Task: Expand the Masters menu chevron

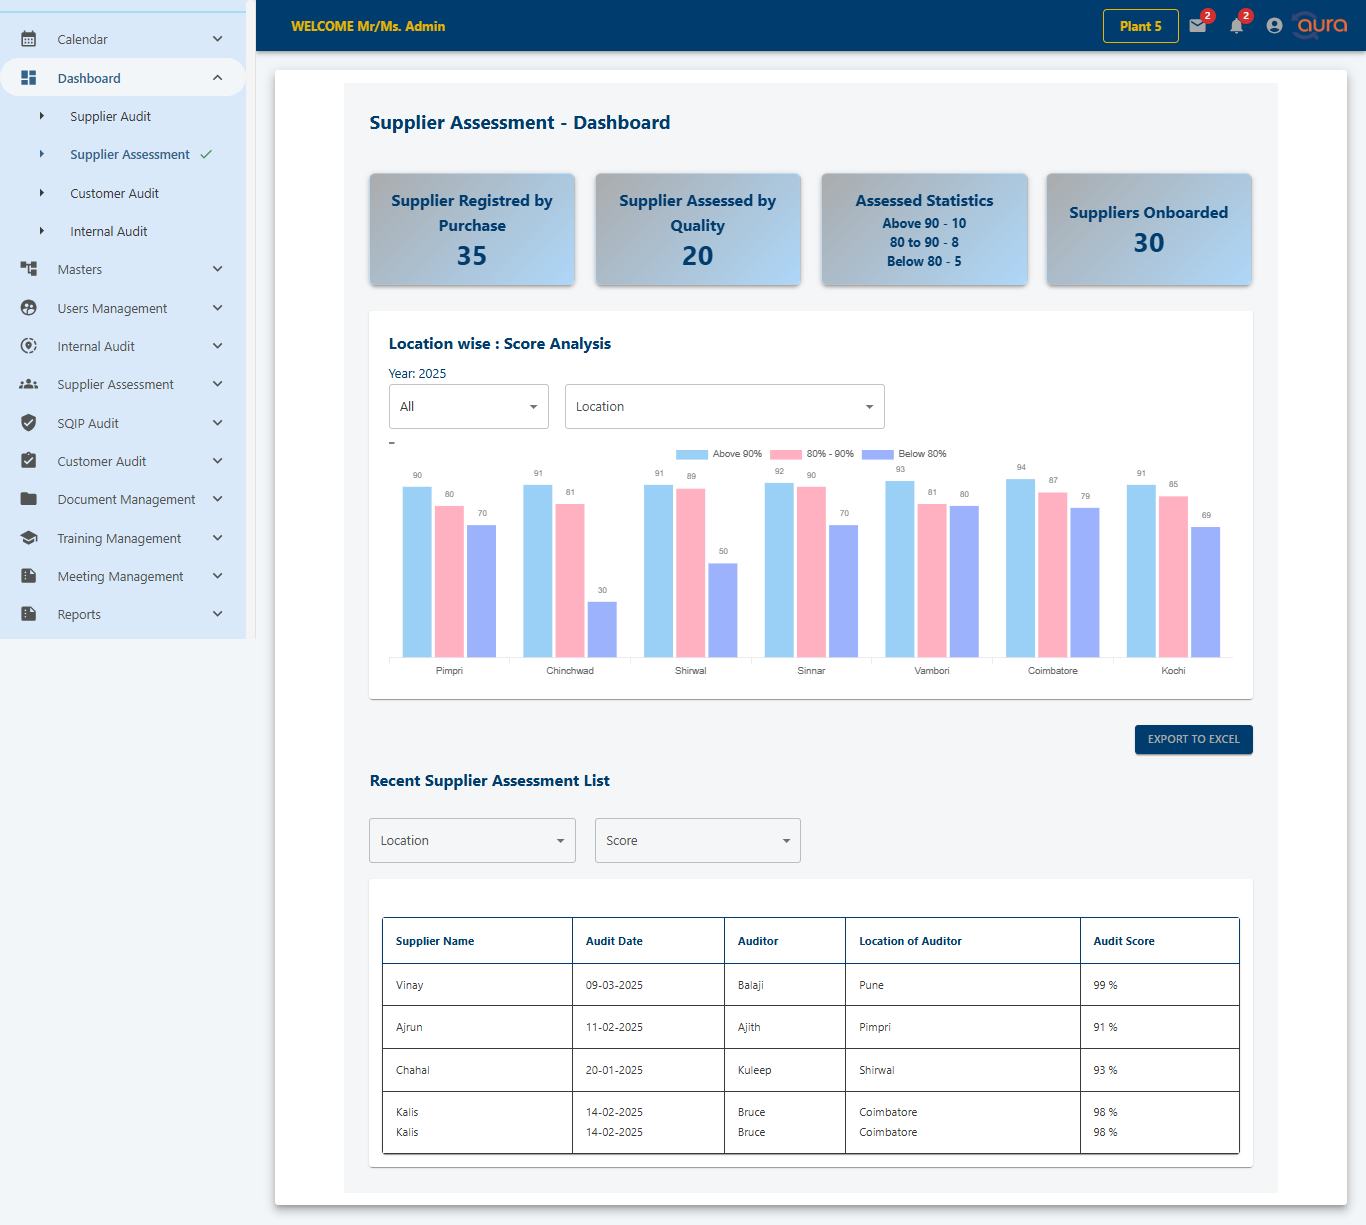Action: click(x=218, y=269)
